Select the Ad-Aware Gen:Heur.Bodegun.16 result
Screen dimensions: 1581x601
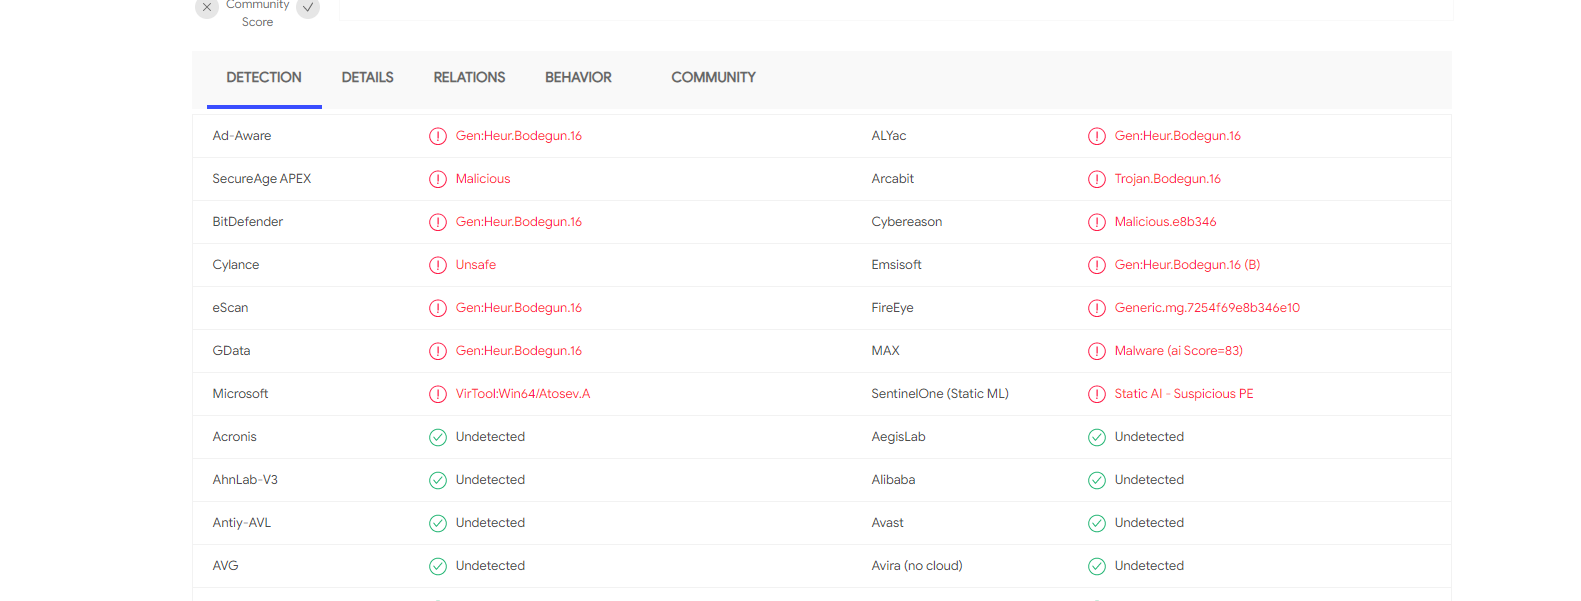[x=518, y=136]
